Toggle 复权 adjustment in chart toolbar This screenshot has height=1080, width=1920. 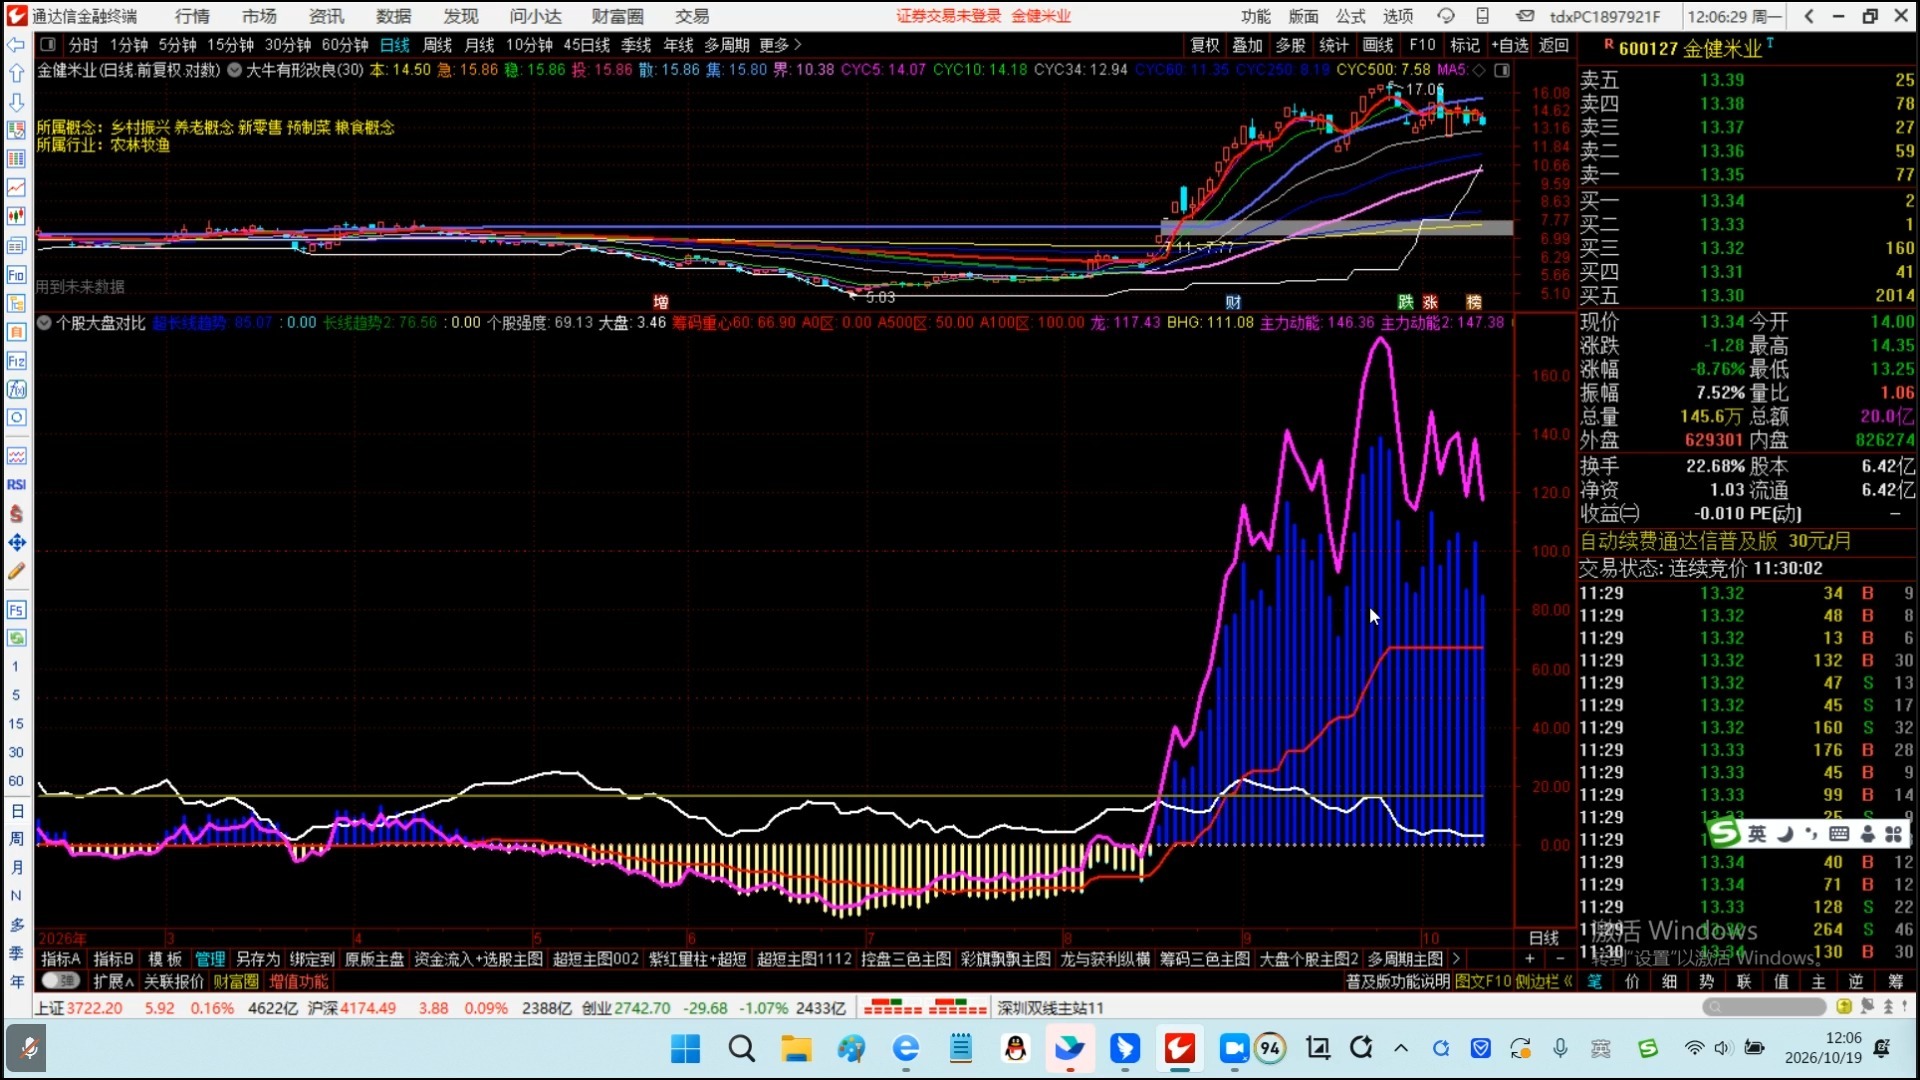click(x=1205, y=45)
